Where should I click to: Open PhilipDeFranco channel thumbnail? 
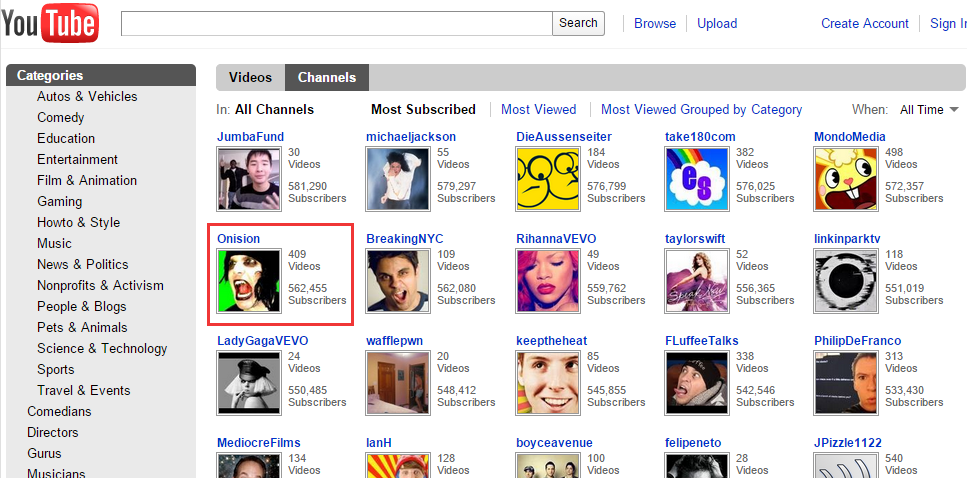pos(846,383)
